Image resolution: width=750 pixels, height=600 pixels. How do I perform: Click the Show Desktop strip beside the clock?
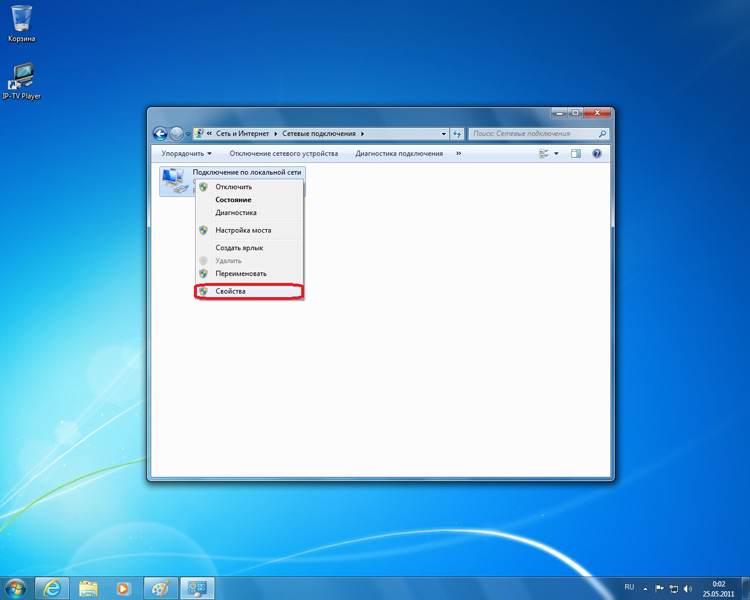pos(745,589)
